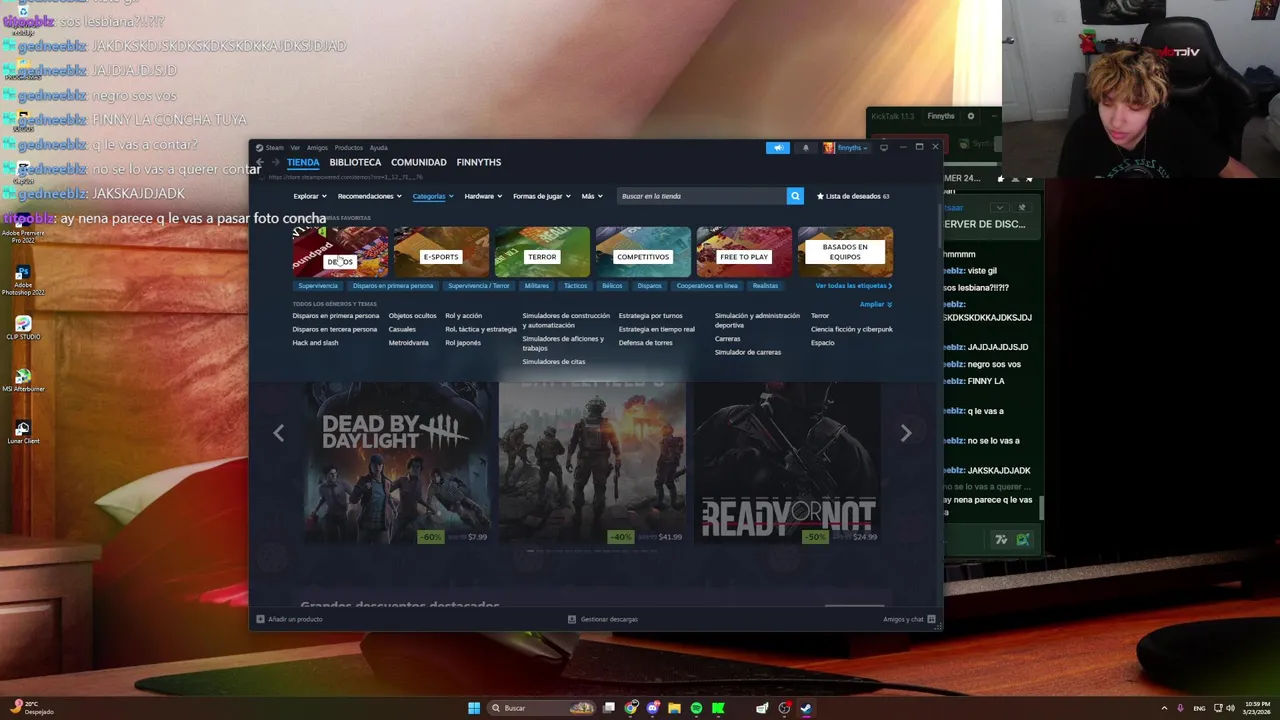Open the Lunar Client desktop icon
Viewport: 1280px width, 720px height.
[23, 432]
